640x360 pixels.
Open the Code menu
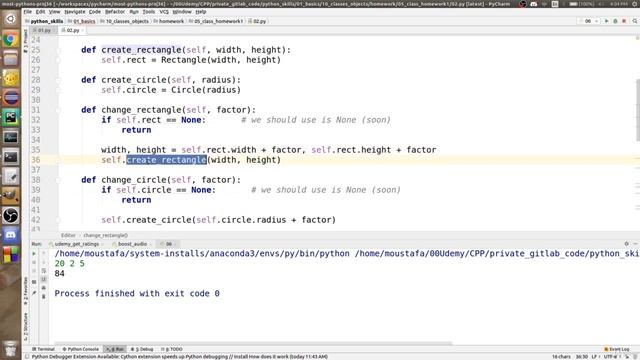tap(95, 12)
